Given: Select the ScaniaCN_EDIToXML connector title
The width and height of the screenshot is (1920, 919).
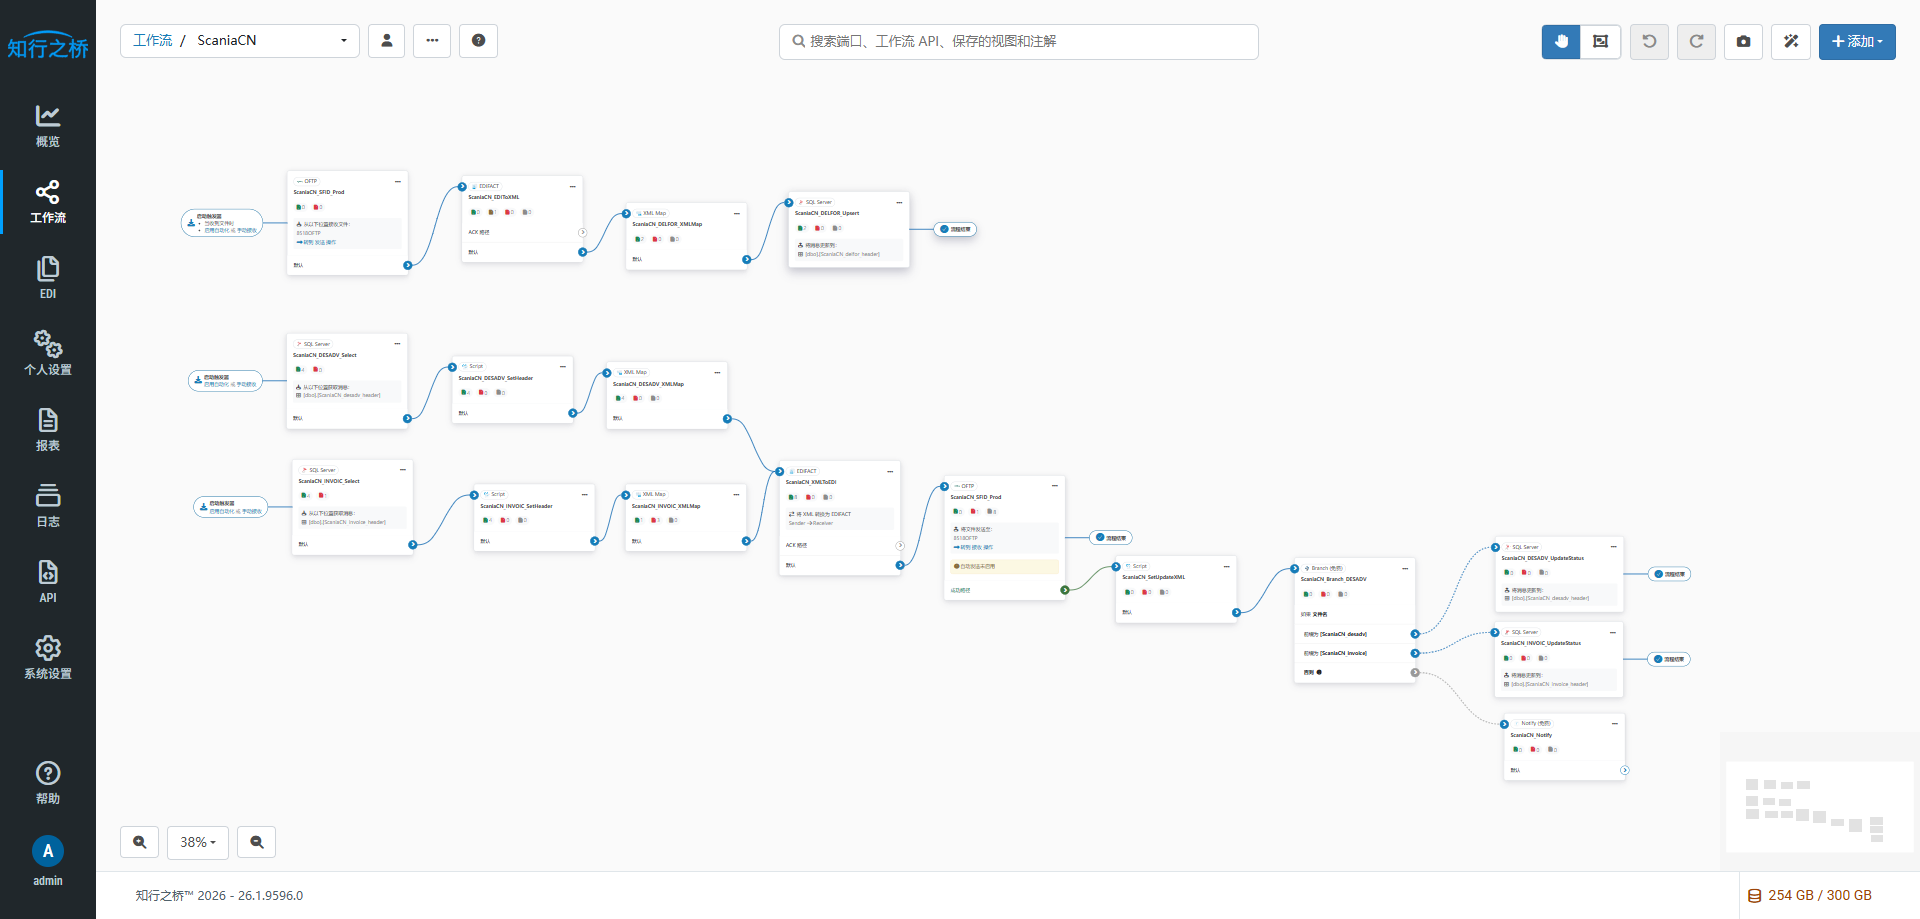Looking at the screenshot, I should coord(494,197).
